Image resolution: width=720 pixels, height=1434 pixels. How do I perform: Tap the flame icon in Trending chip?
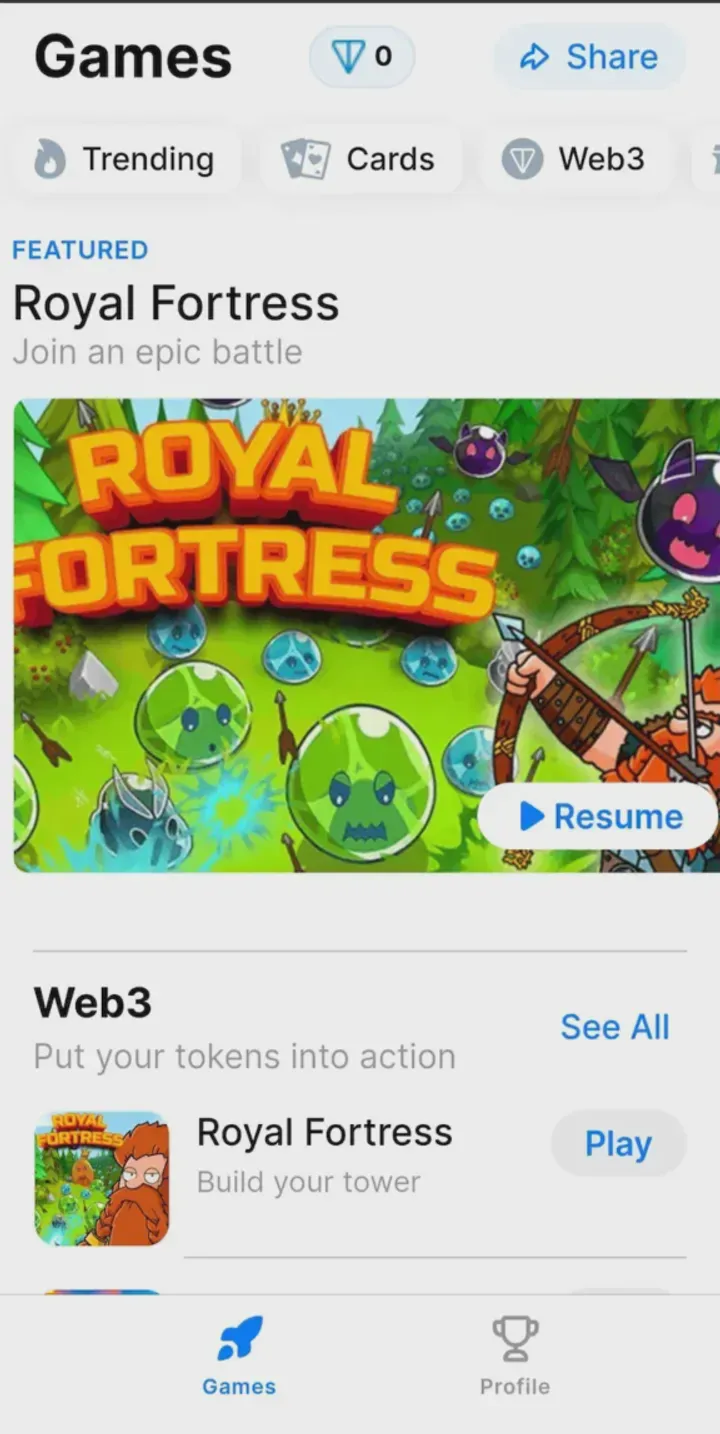click(49, 159)
